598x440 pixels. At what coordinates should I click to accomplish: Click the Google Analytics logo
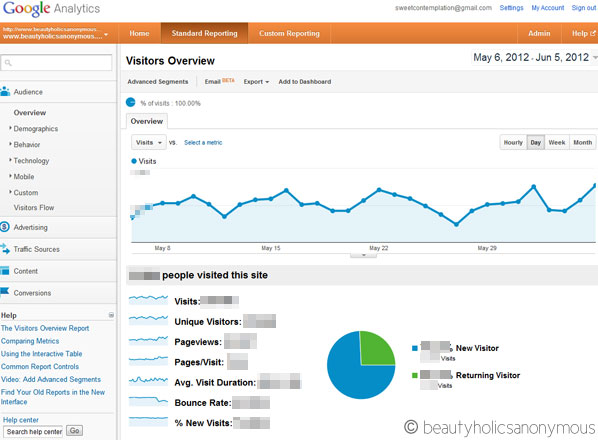point(51,8)
